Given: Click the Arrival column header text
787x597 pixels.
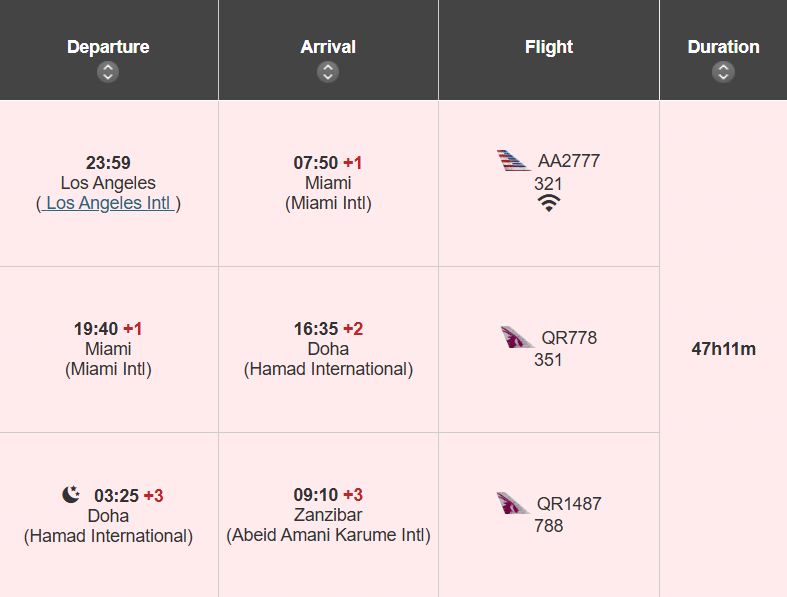Looking at the screenshot, I should click(328, 47).
